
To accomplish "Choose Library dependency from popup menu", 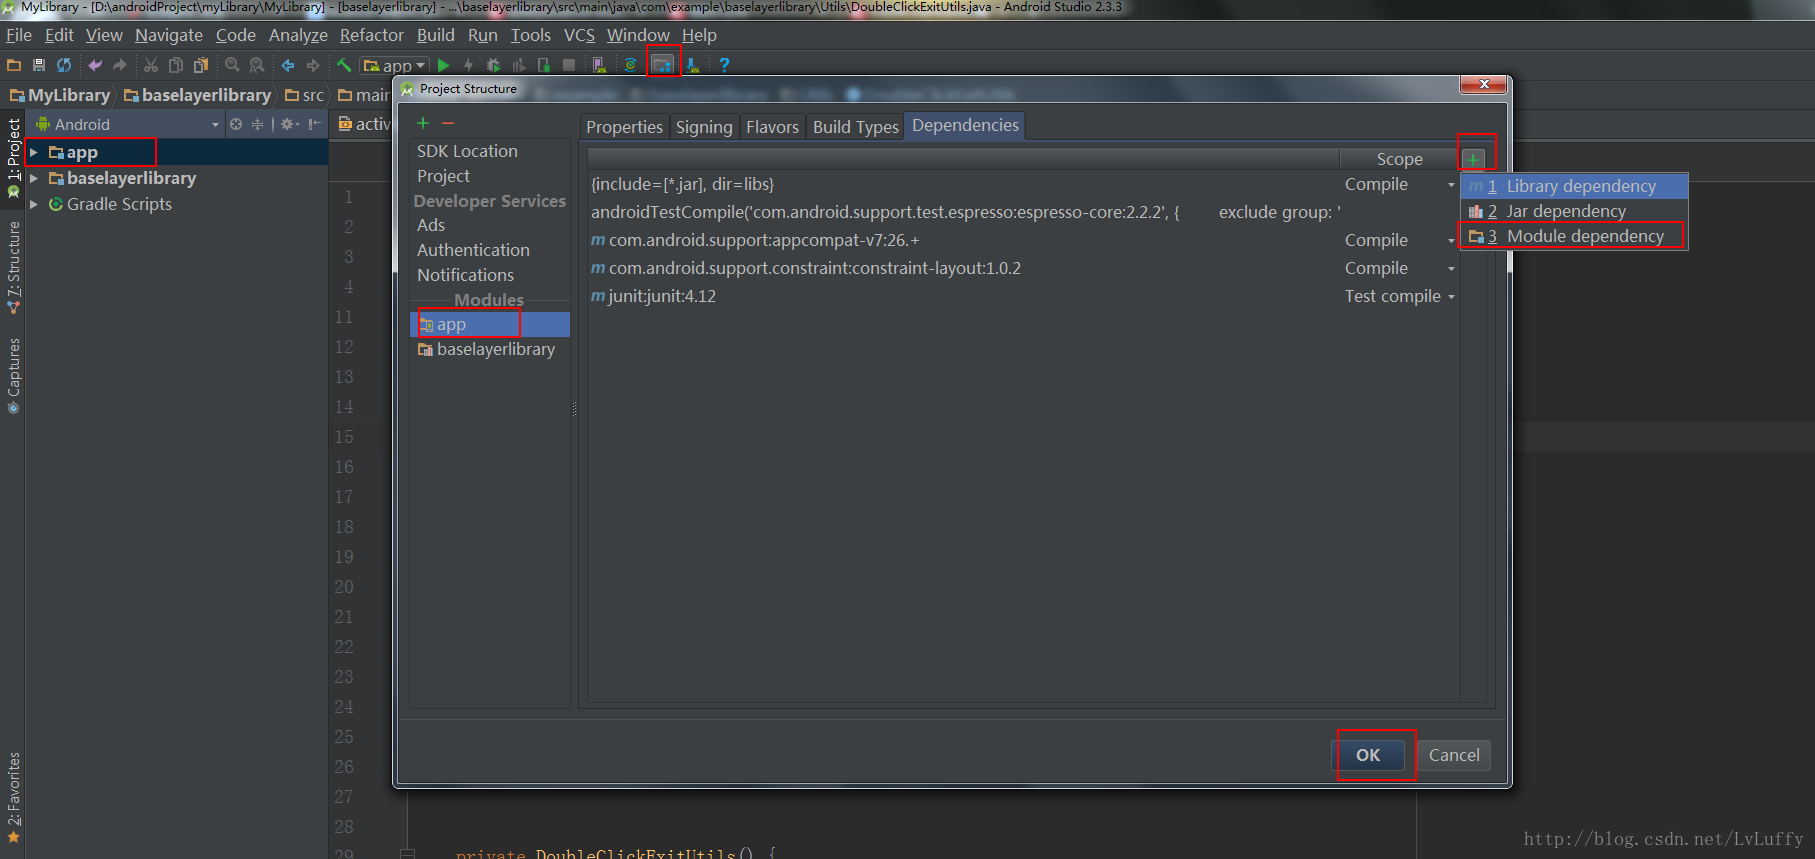I will tap(1574, 186).
